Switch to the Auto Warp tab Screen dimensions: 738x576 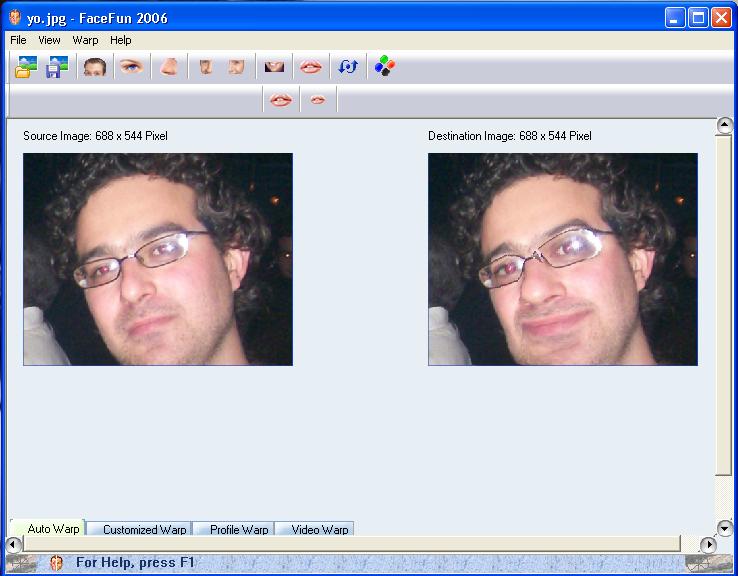point(48,528)
